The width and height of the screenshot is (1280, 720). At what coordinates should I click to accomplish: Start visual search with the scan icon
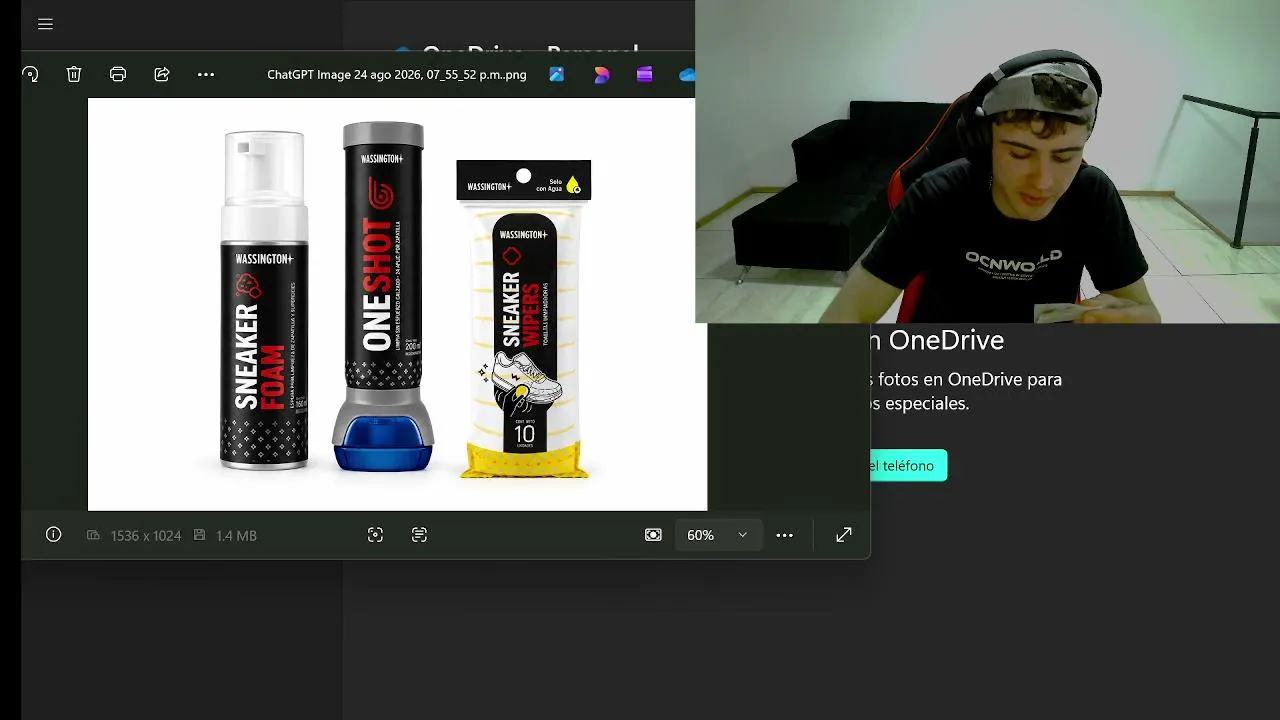[x=375, y=535]
